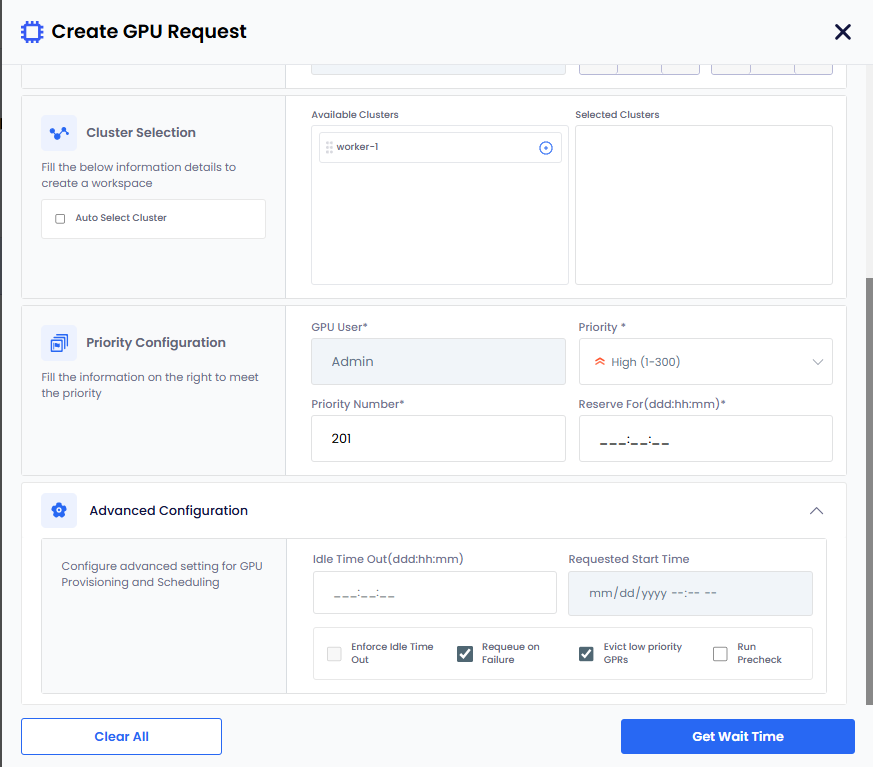Viewport: 873px width, 767px height.
Task: Close the Create GPU Request dialog
Action: click(x=842, y=32)
